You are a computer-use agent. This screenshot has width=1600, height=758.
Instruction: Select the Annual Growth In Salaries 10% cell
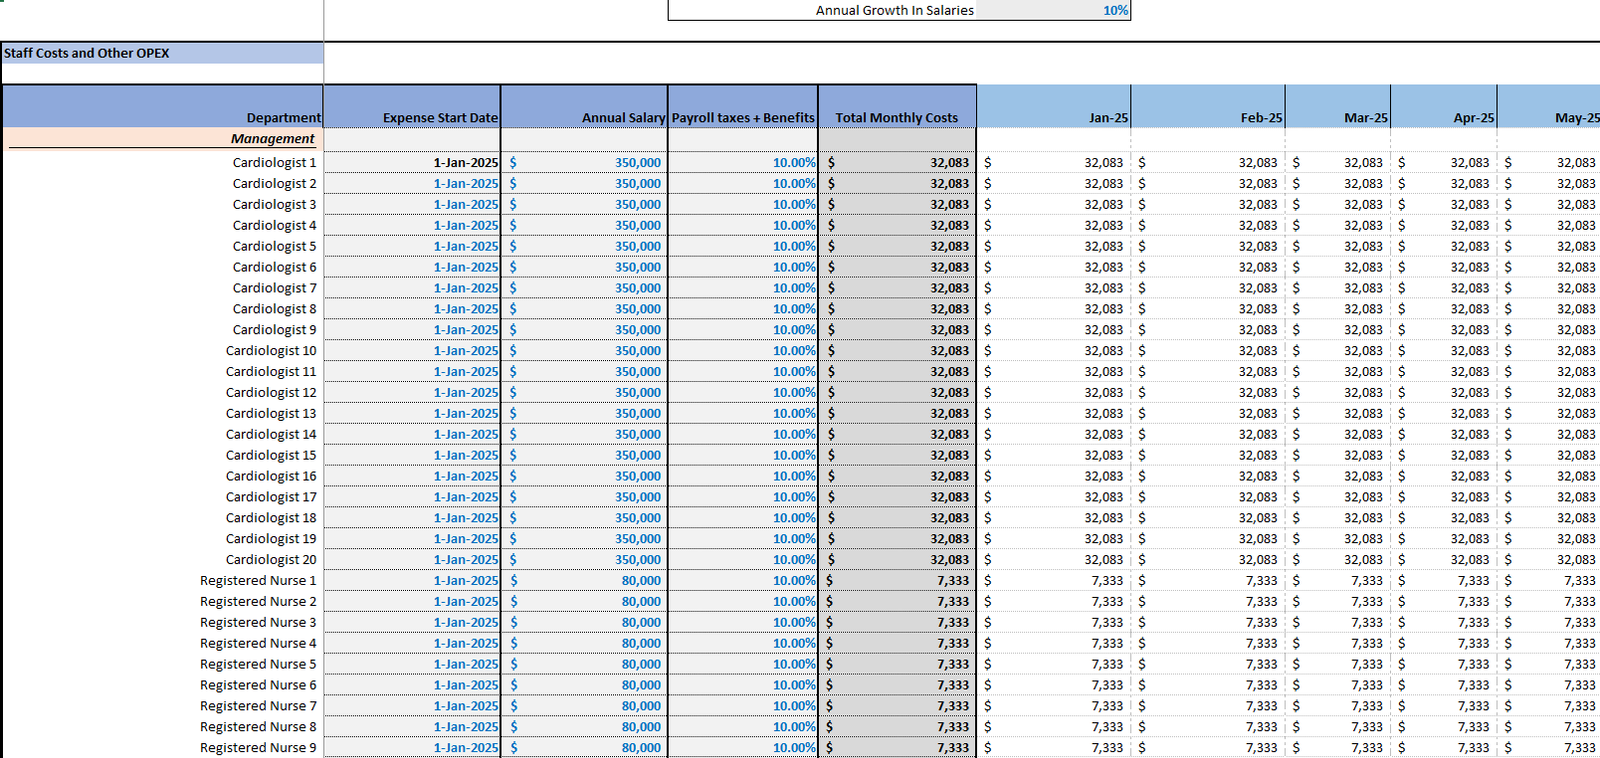pyautogui.click(x=1052, y=10)
